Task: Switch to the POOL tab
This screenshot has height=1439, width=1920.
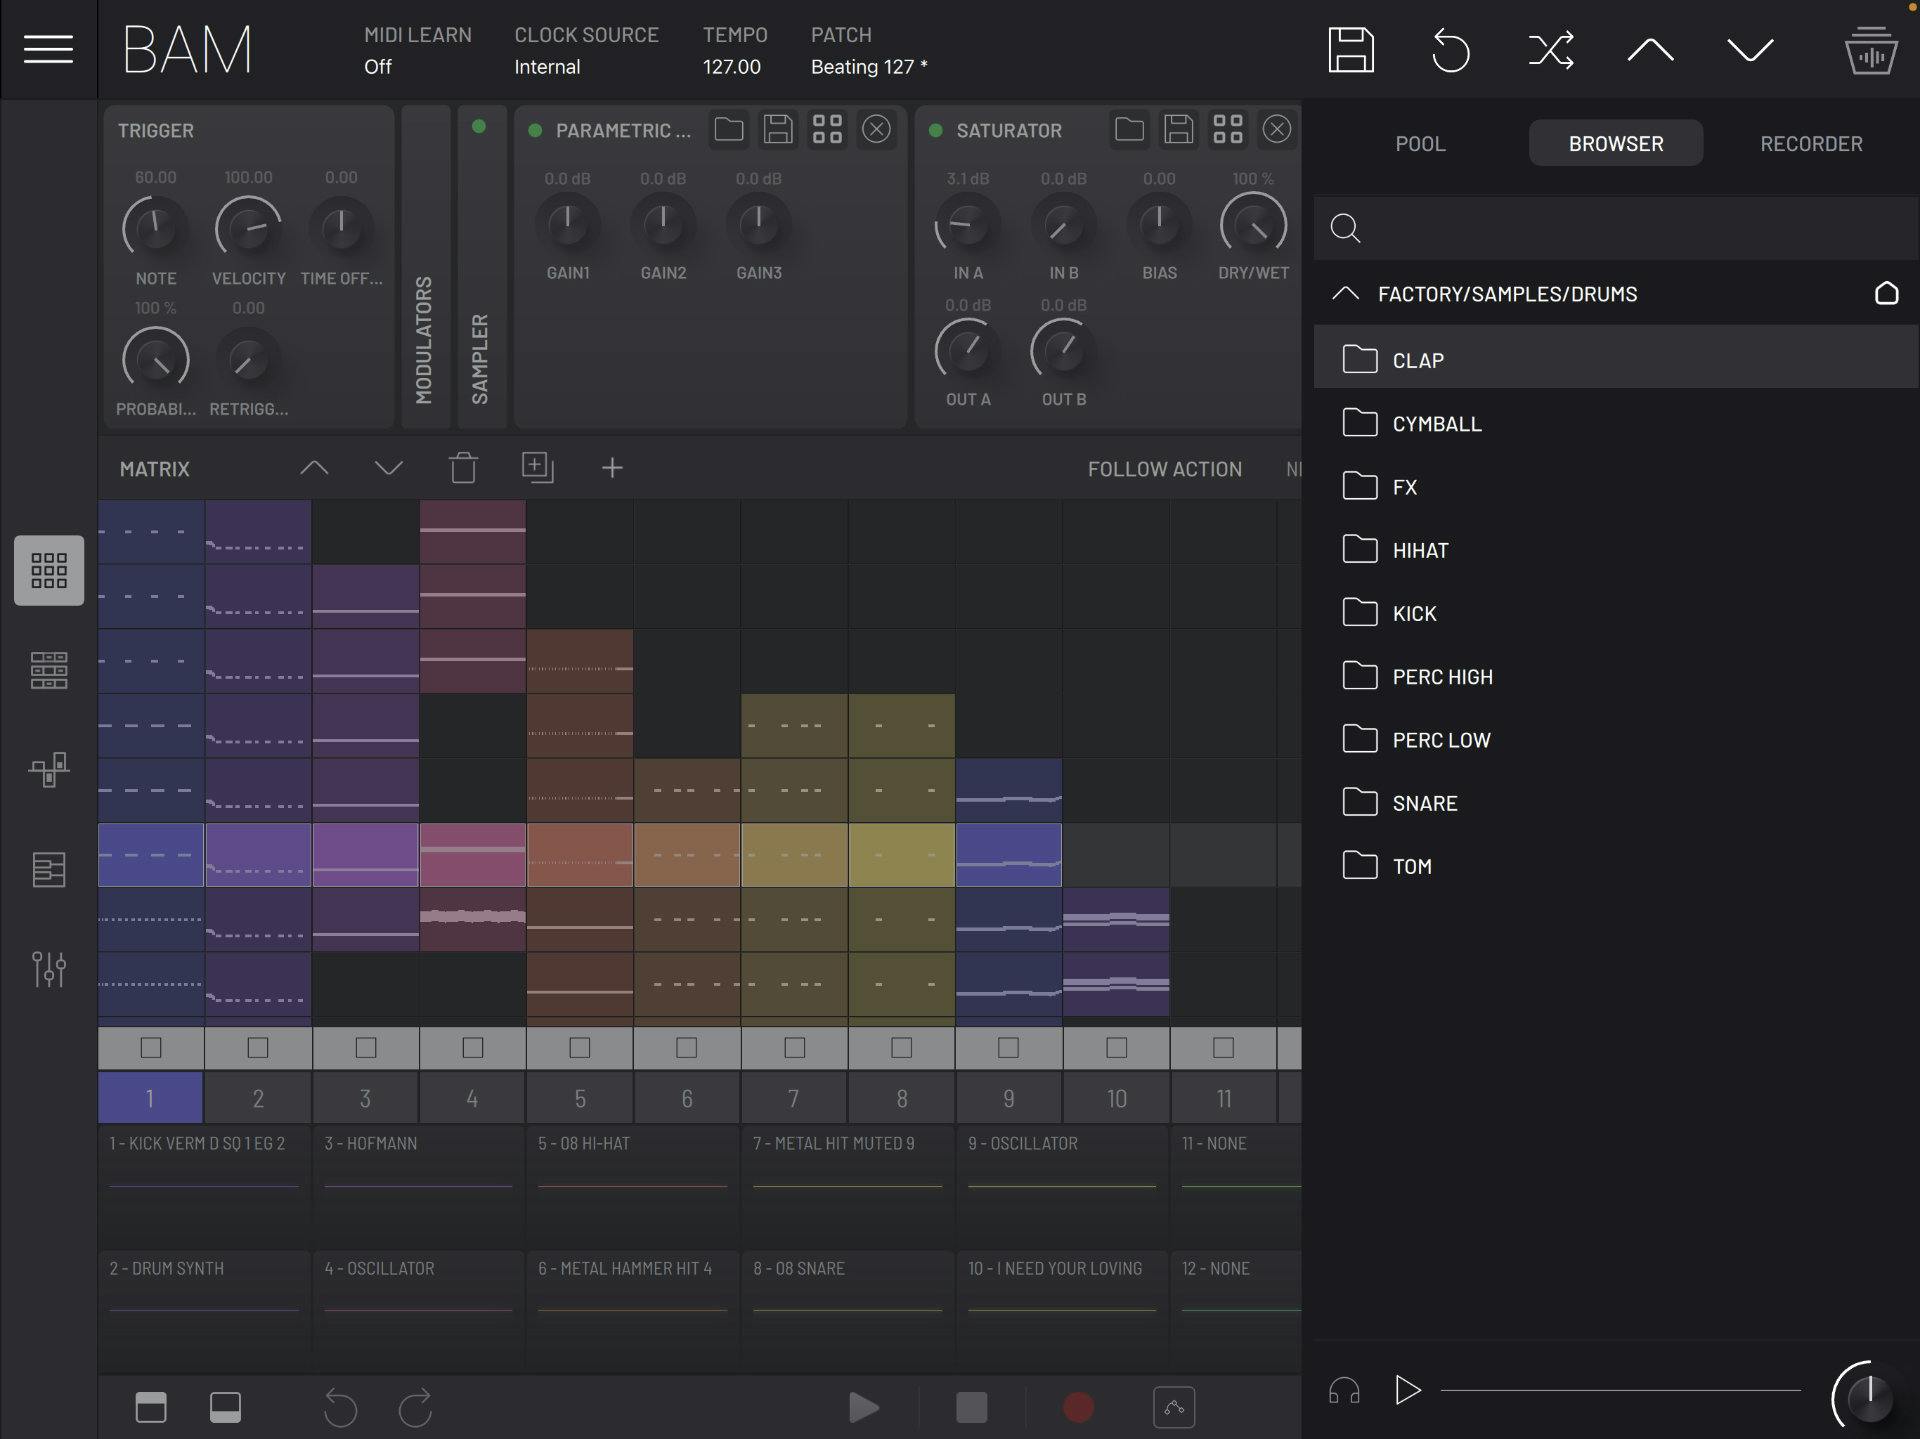Action: 1420,143
